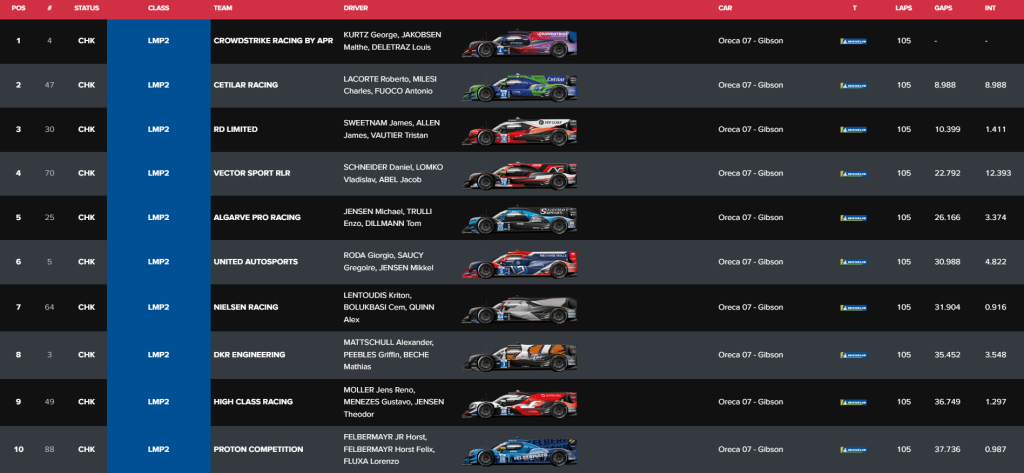Click Michelin tyre logo in DKR Engineering row
Image resolution: width=1024 pixels, height=473 pixels.
pyautogui.click(x=853, y=355)
